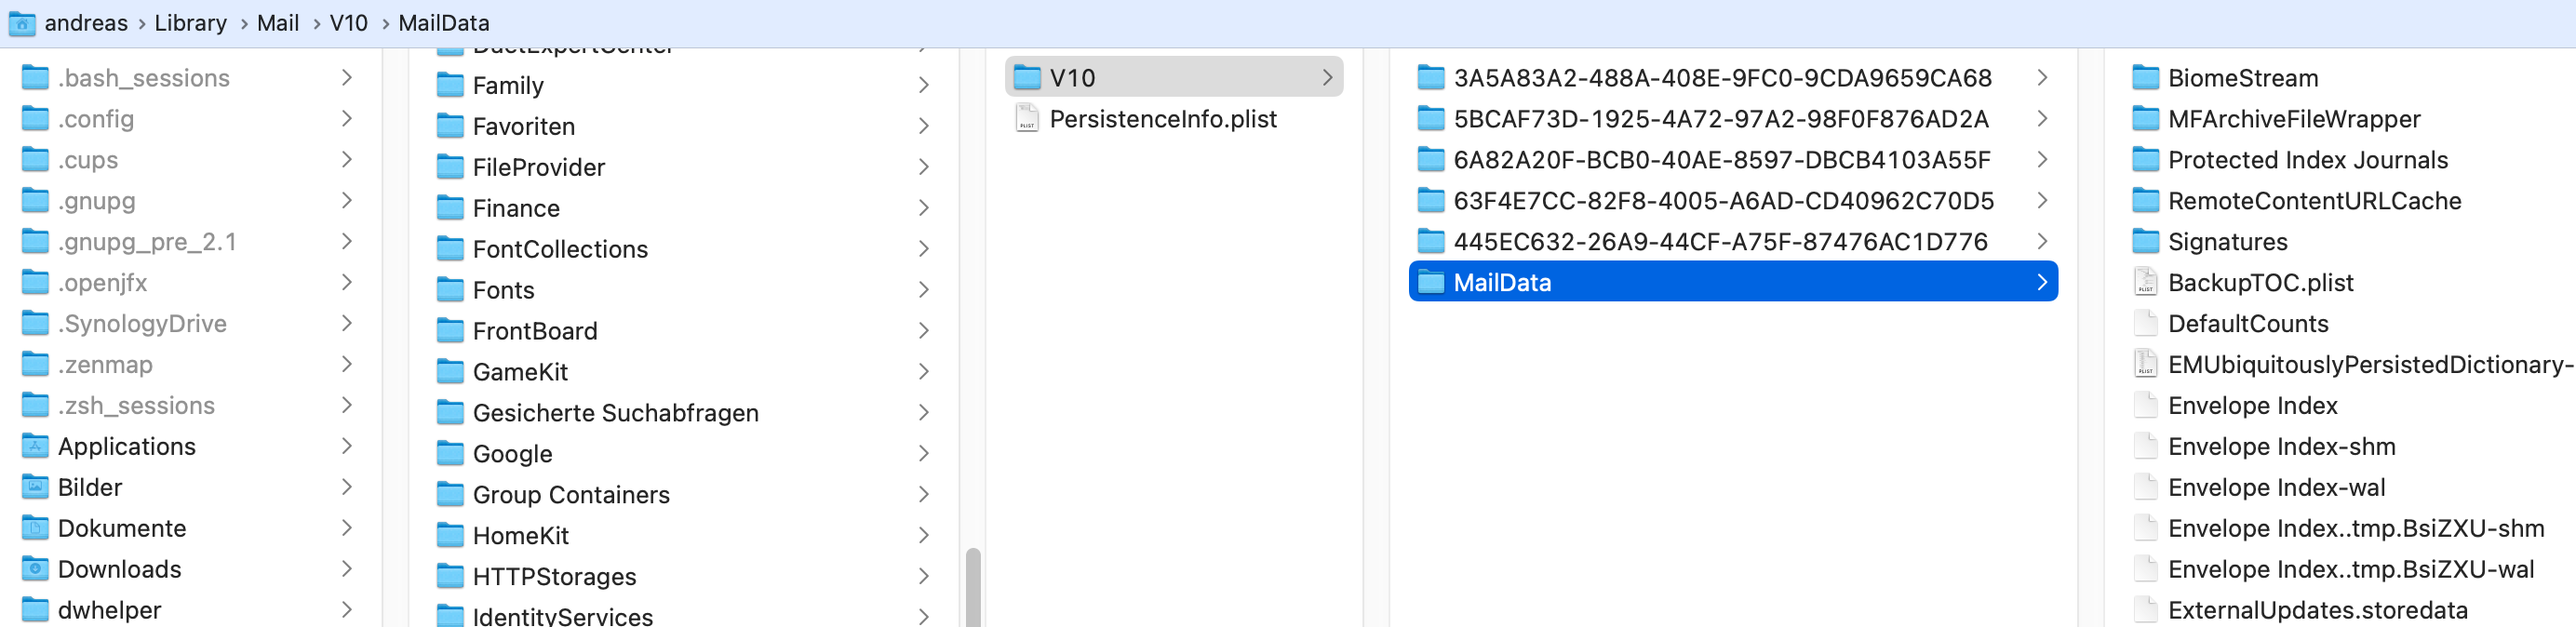This screenshot has width=2576, height=627.
Task: Click the Bilder folder icon
Action: click(x=35, y=487)
